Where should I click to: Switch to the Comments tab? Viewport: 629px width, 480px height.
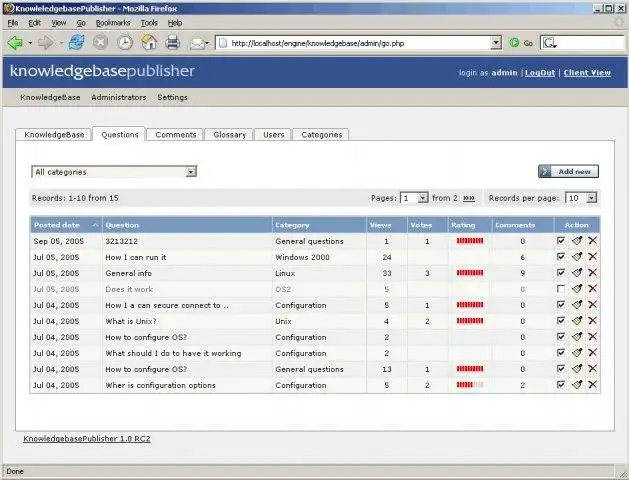tap(176, 135)
